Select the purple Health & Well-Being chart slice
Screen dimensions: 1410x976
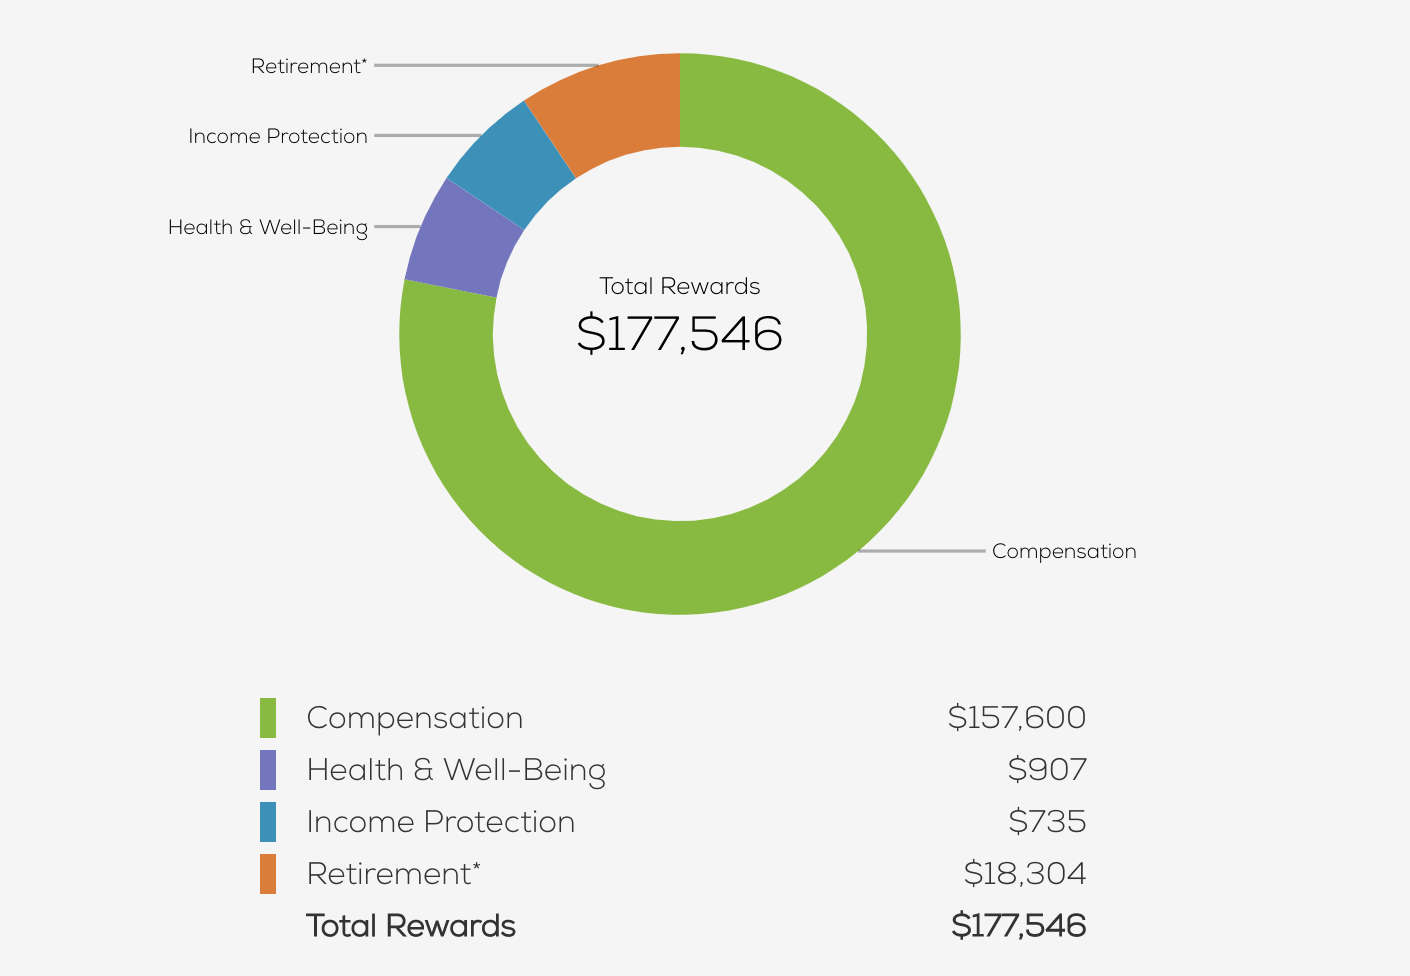462,241
